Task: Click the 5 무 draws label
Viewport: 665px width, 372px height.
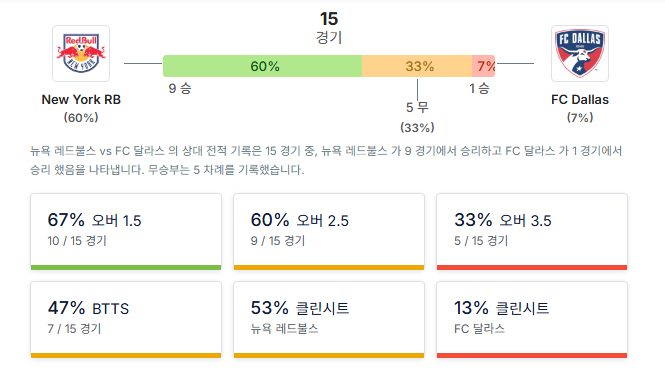Action: pos(417,107)
